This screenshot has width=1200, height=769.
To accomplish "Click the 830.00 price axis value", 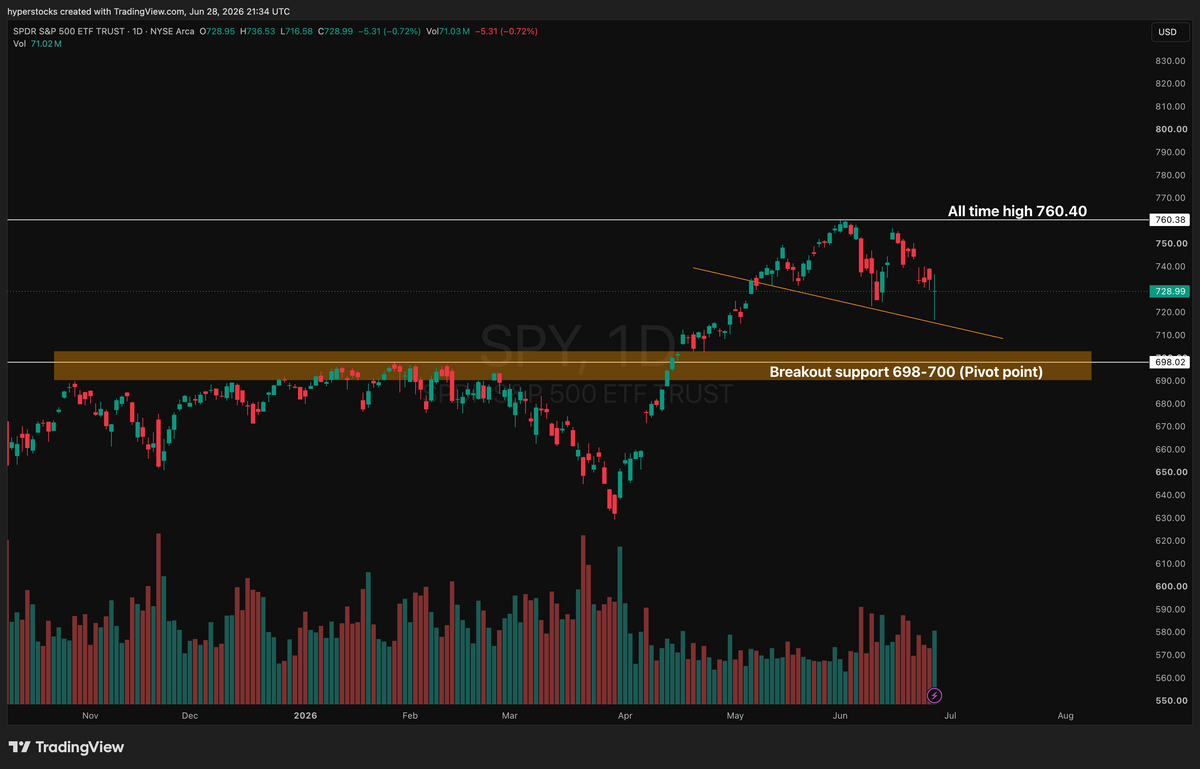I will (1170, 61).
